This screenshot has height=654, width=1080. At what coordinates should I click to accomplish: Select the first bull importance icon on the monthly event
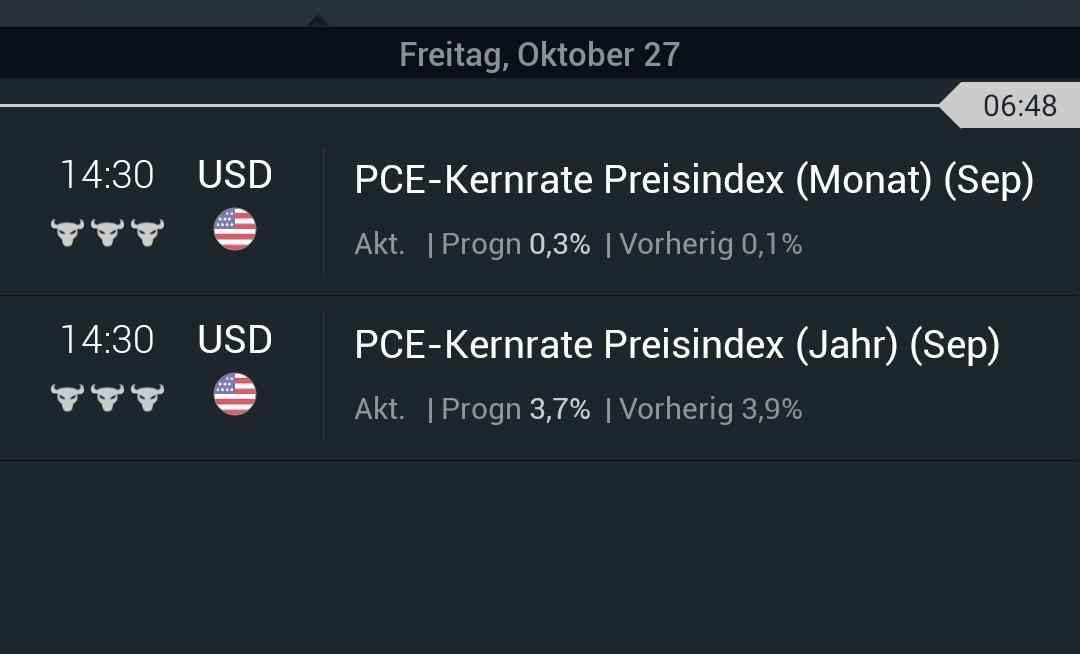tap(68, 233)
